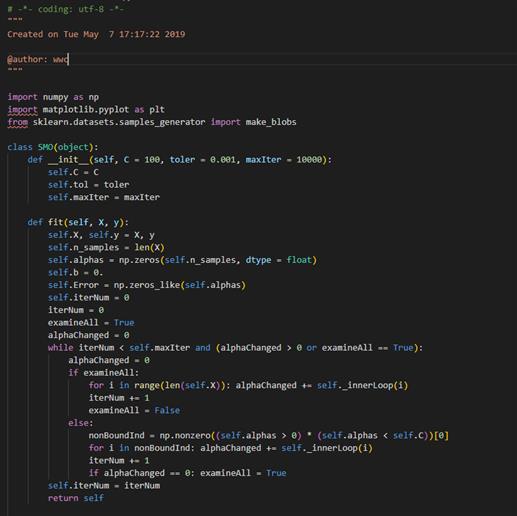
Task: Click the '__init__' method name
Action: [x=68, y=160]
